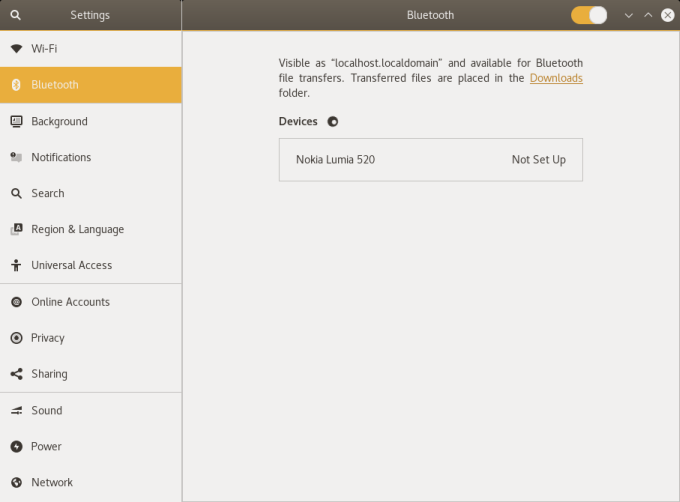This screenshot has height=502, width=680.
Task: Click the down chevron in title bar
Action: pyautogui.click(x=629, y=15)
